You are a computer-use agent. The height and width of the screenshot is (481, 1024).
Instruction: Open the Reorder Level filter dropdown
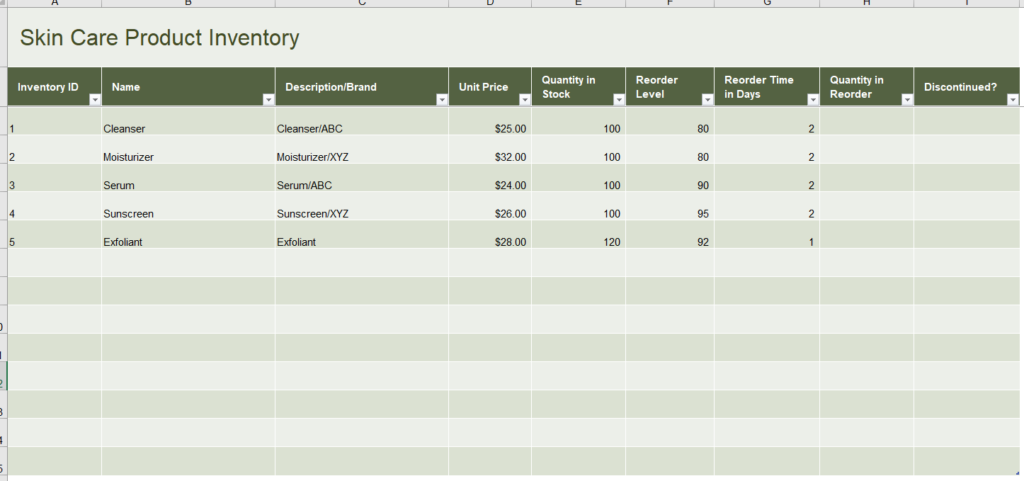point(708,100)
